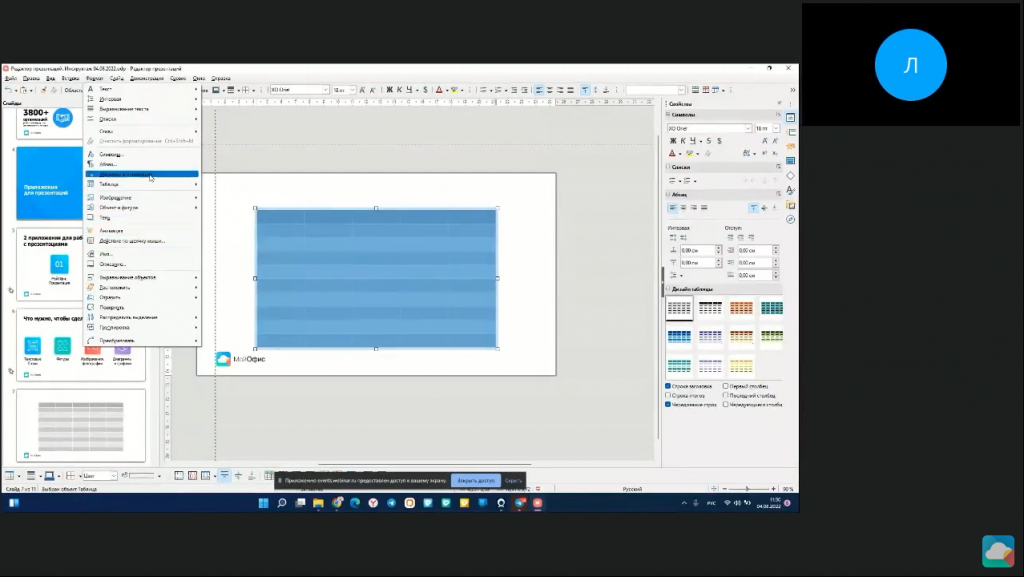Click the italic К icon in sidebar
The image size is (1024, 577).
[682, 141]
